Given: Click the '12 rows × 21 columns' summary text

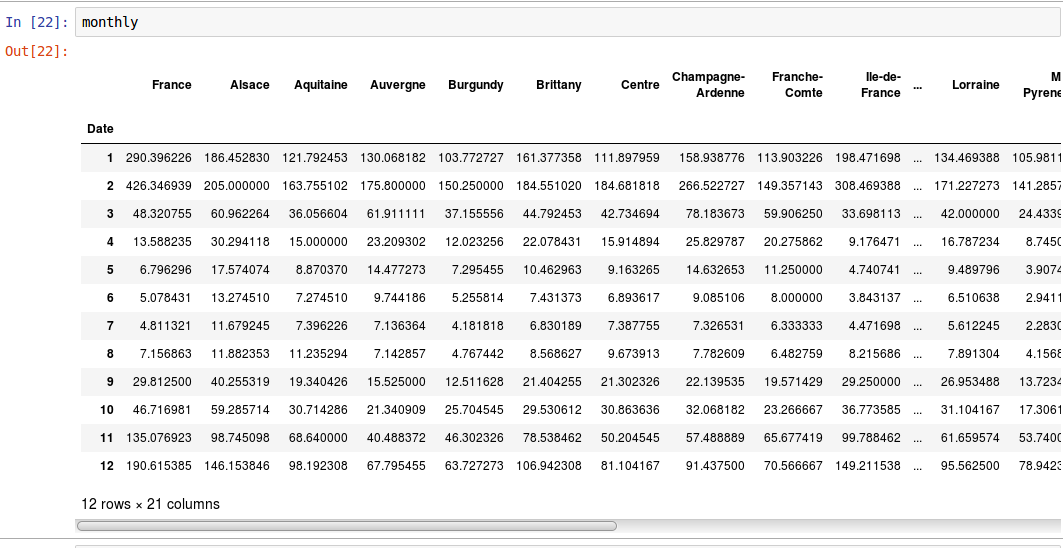Looking at the screenshot, I should click(151, 504).
